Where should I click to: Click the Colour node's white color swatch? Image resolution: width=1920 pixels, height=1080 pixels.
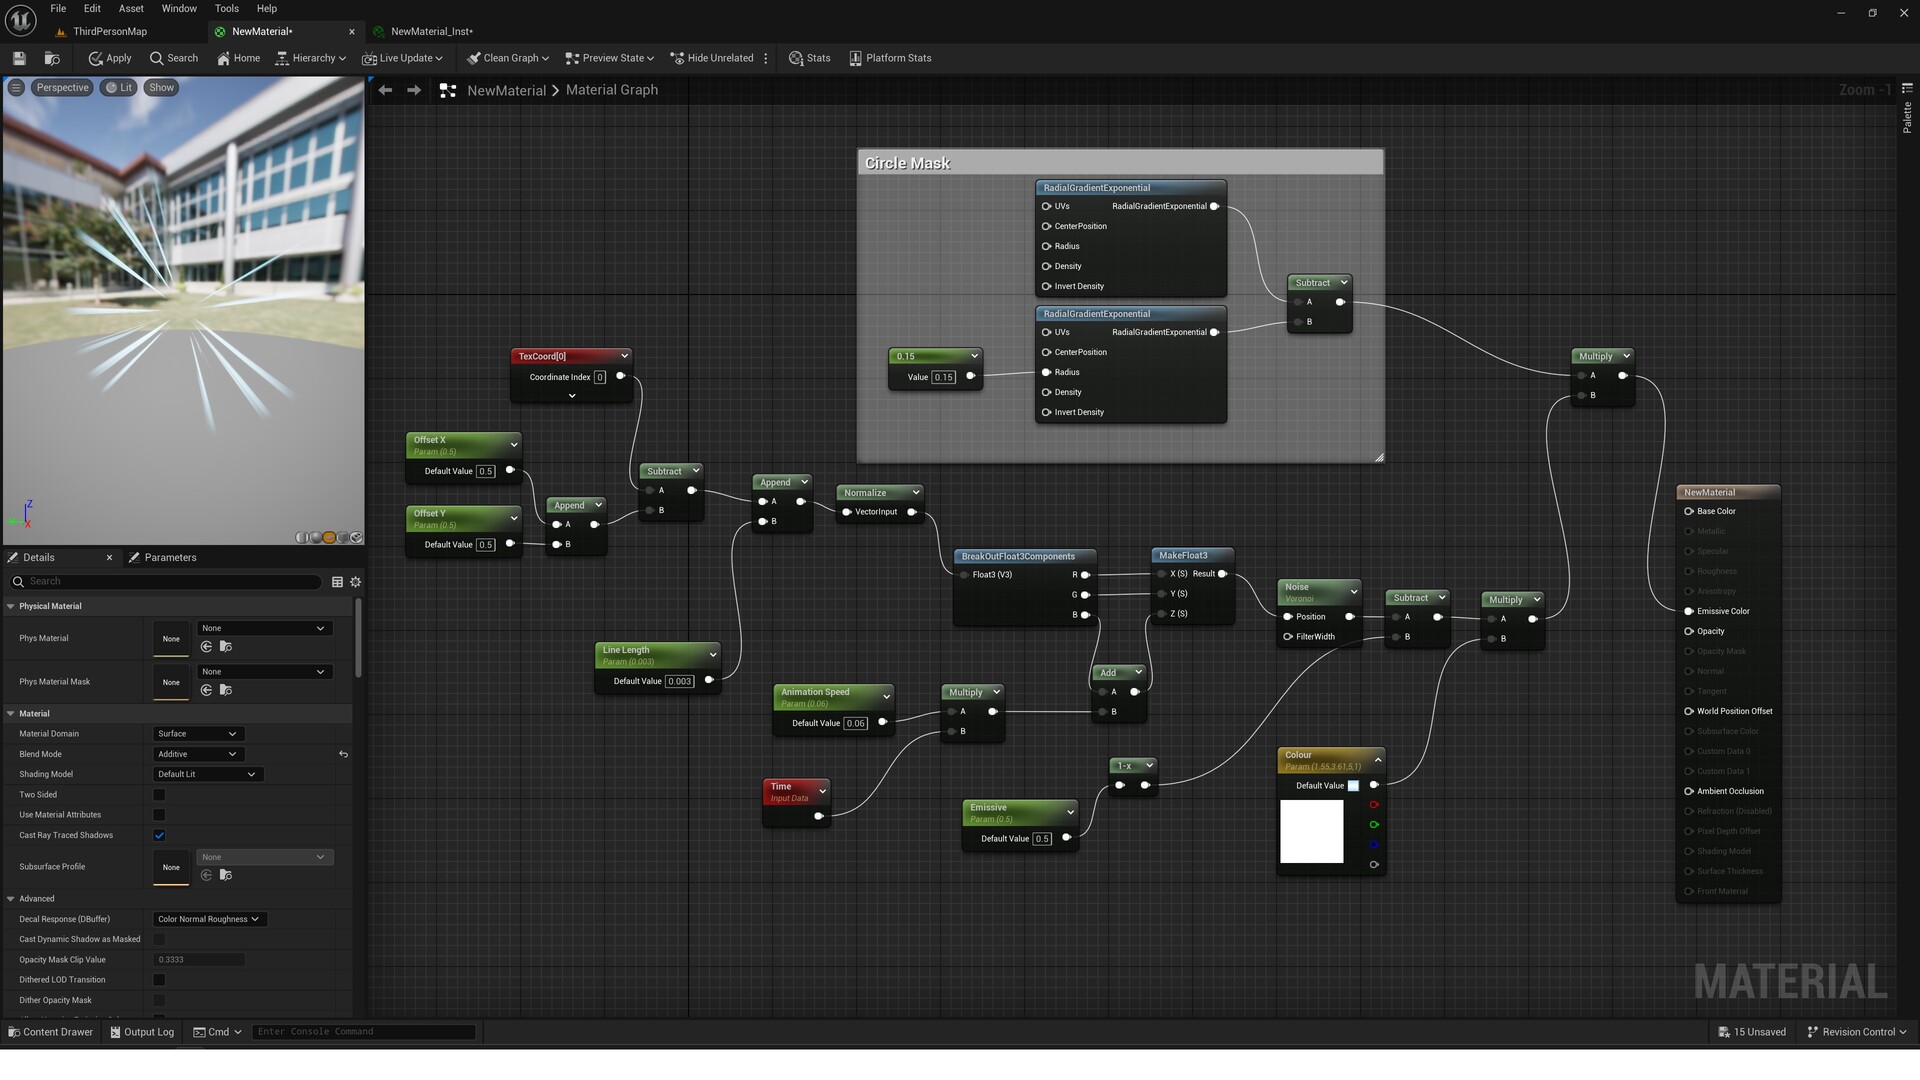(1311, 831)
